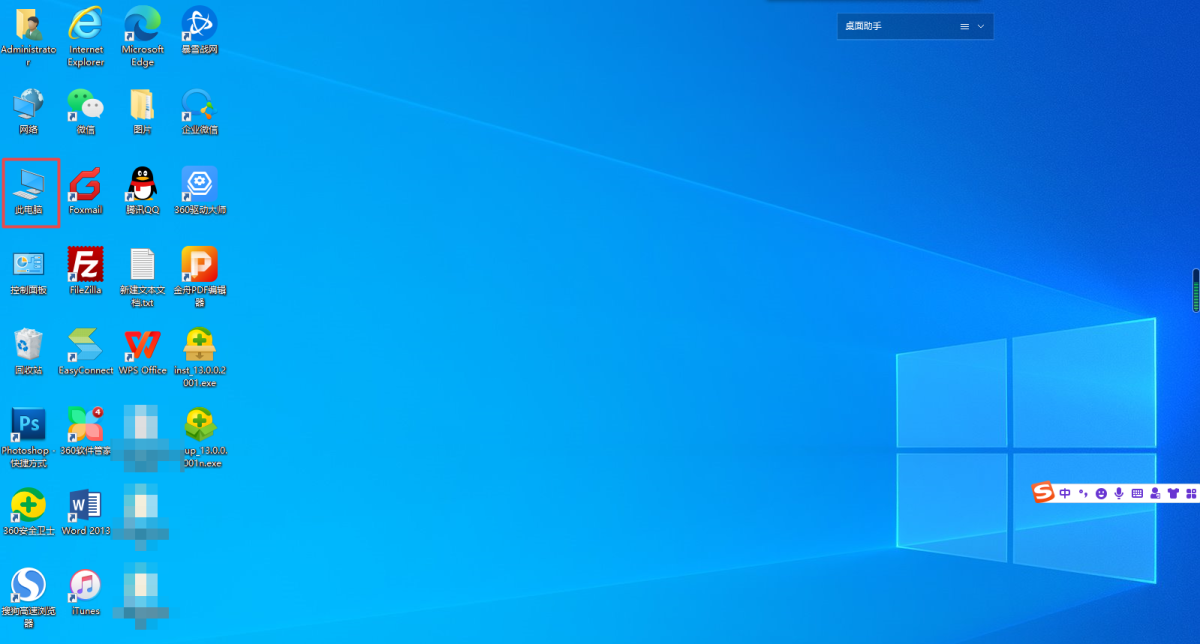The width and height of the screenshot is (1200, 644).
Task: Expand the 桌面助手 chevron arrow
Action: [x=980, y=26]
